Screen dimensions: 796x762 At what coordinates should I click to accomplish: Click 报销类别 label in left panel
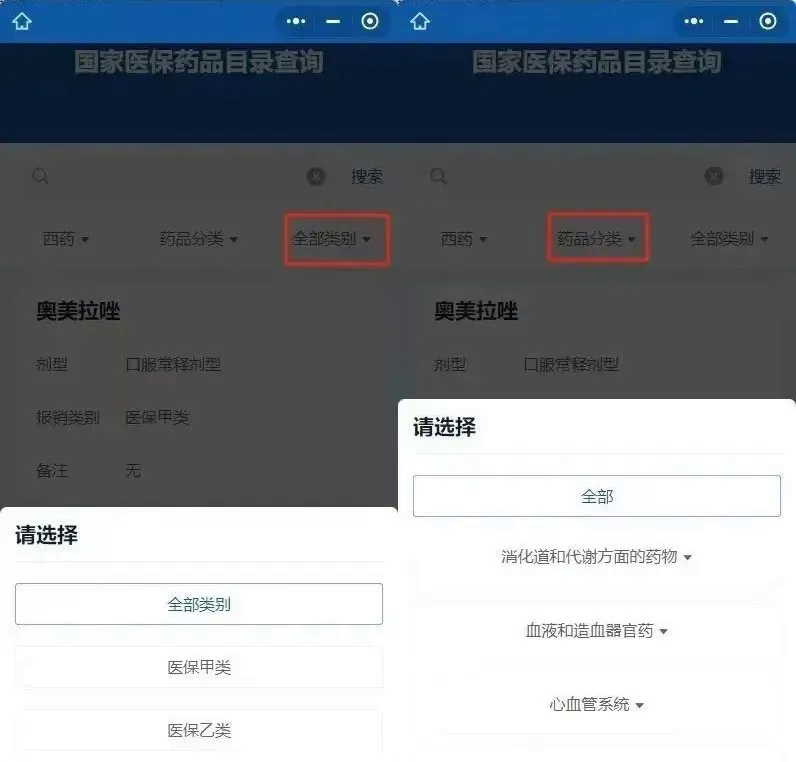click(68, 417)
